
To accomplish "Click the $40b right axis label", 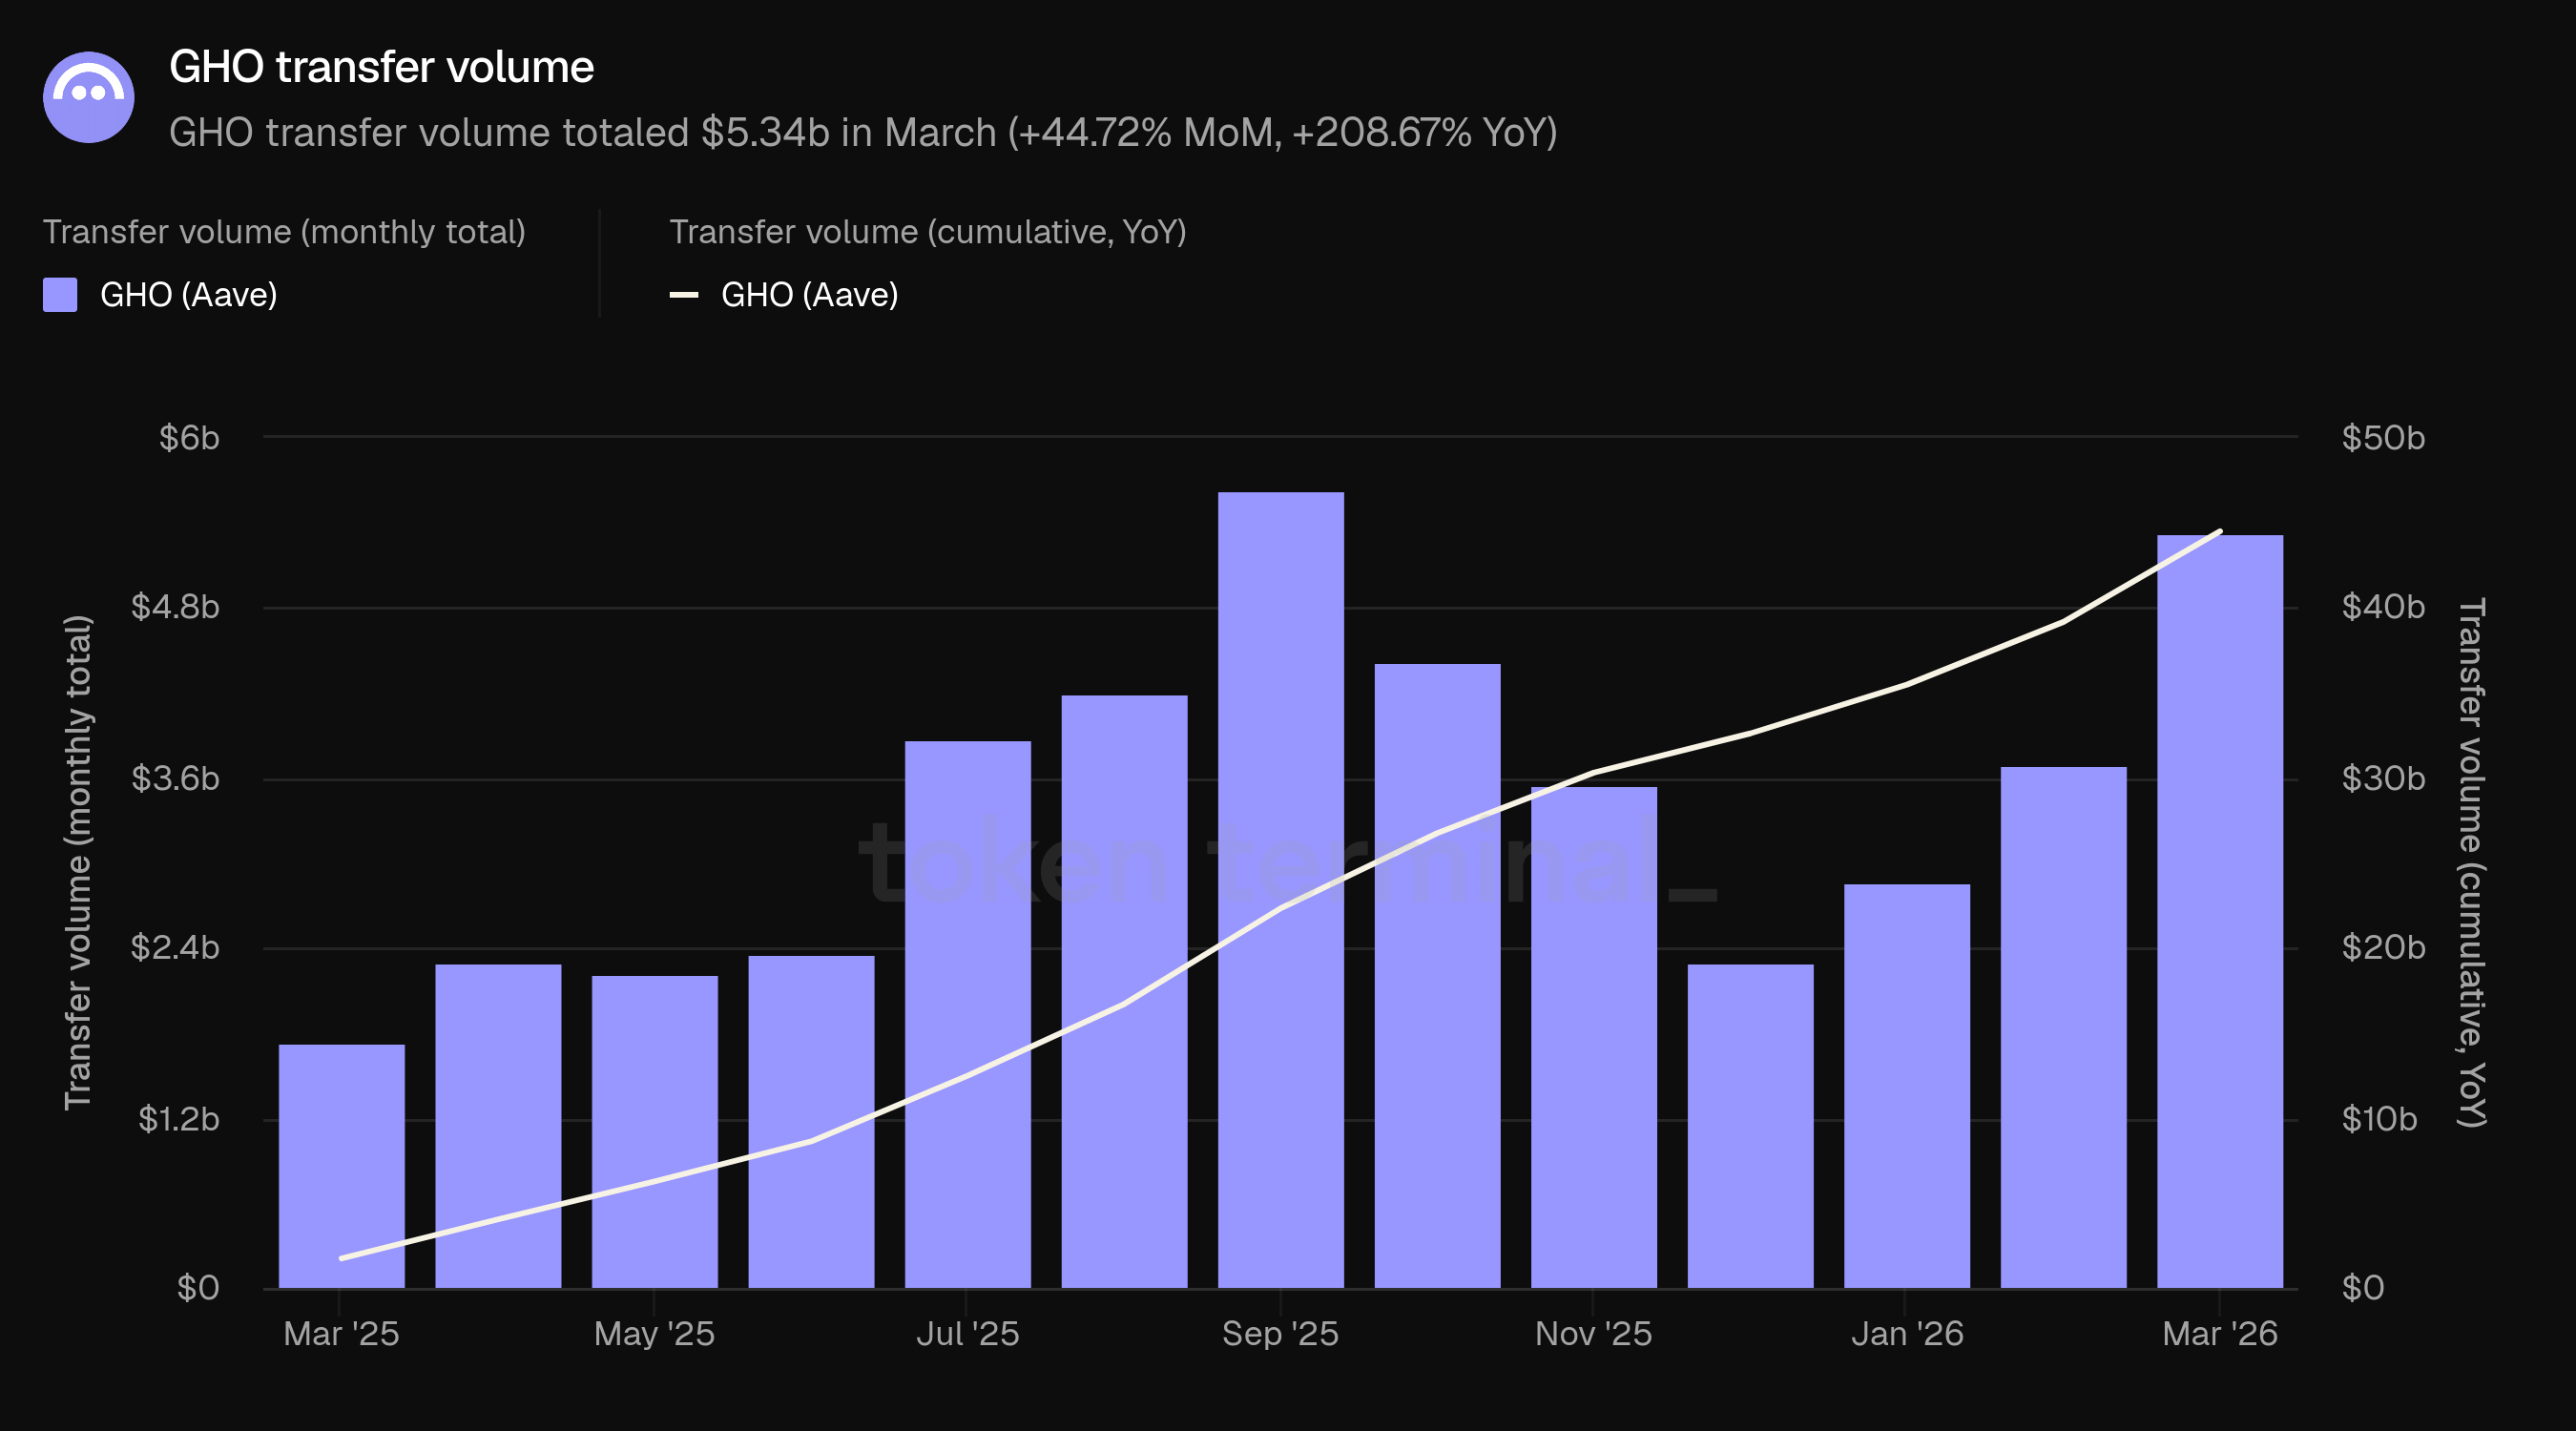I will pos(2382,607).
